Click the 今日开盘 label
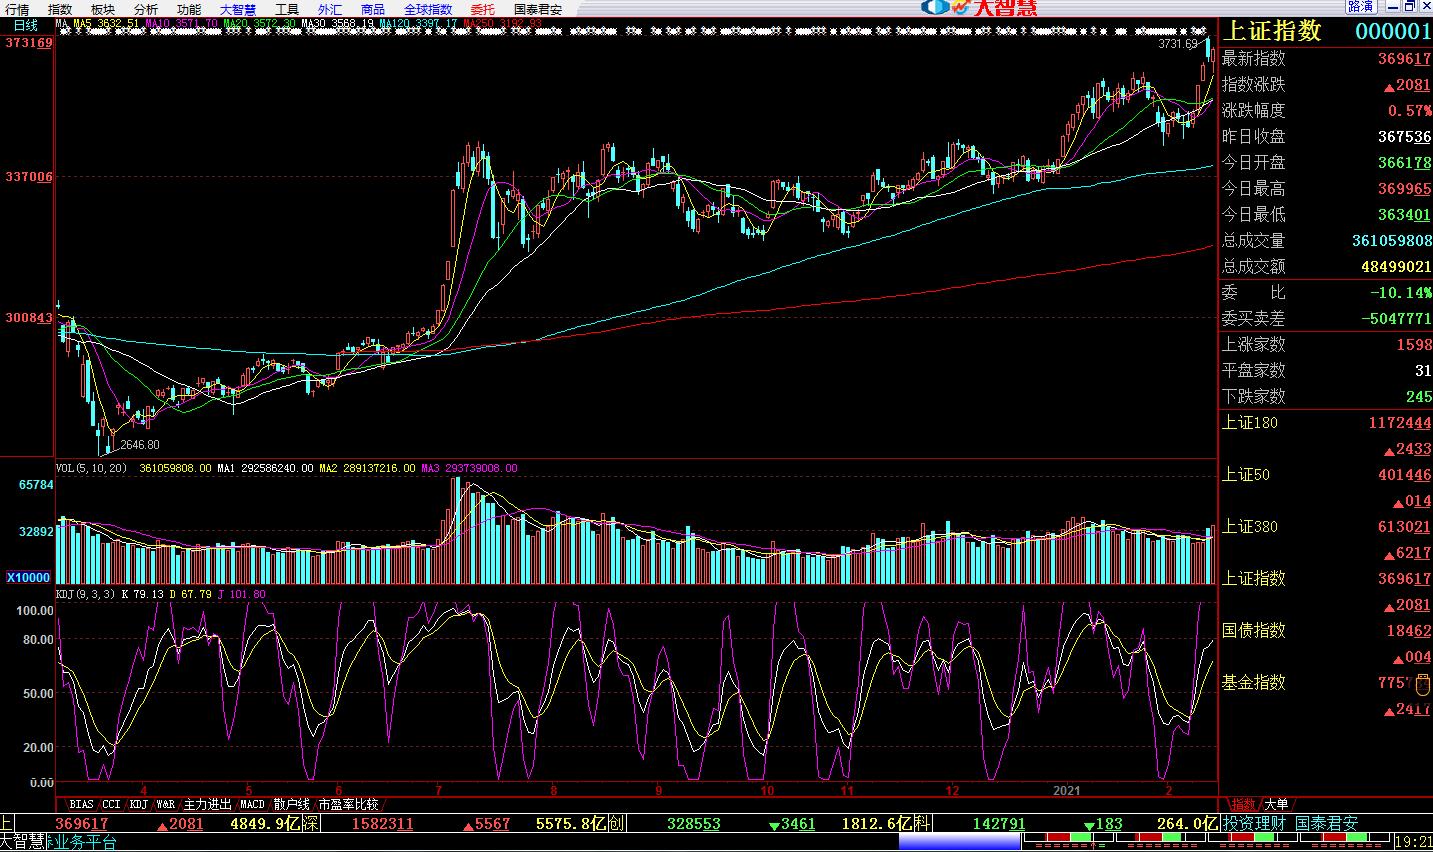1433x852 pixels. (x=1254, y=163)
